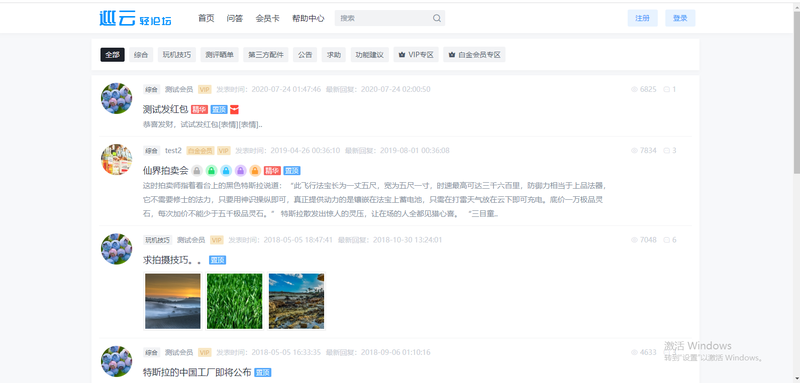Open the avatar beside the 求拍摄技巧 post
The height and width of the screenshot is (383, 800).
[x=116, y=248]
